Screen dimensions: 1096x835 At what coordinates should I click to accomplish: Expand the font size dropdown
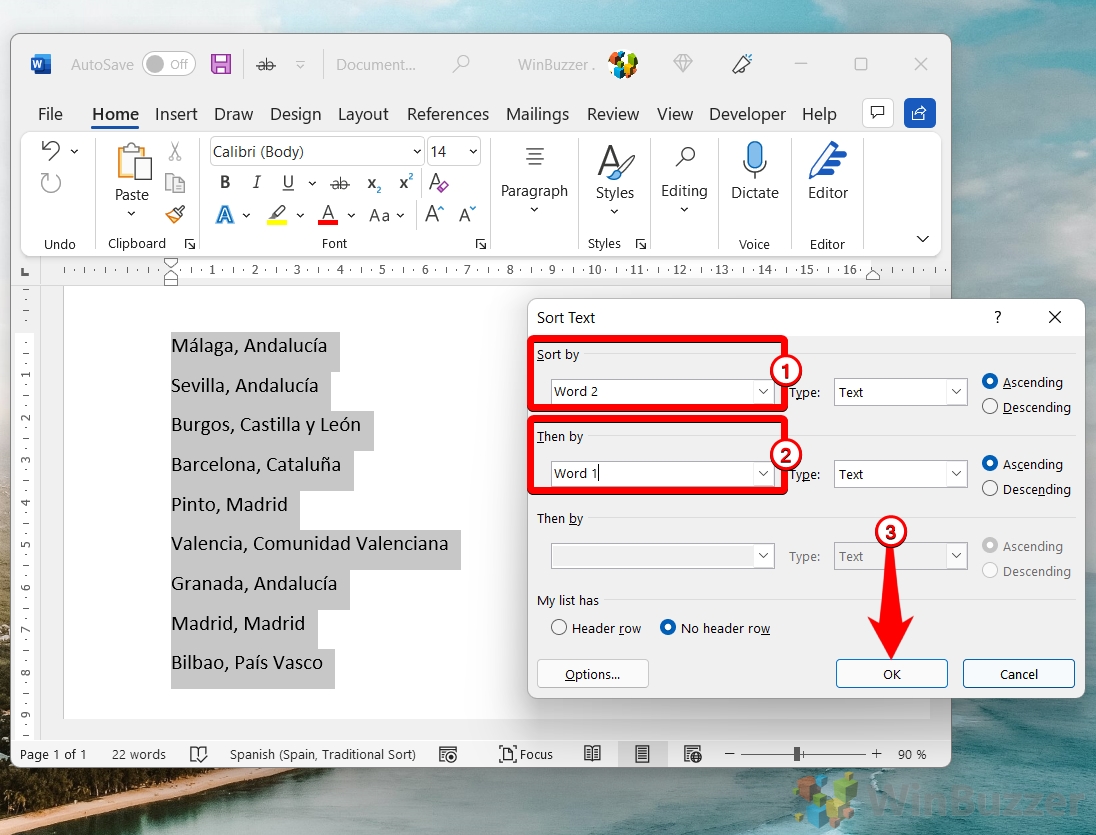[473, 152]
